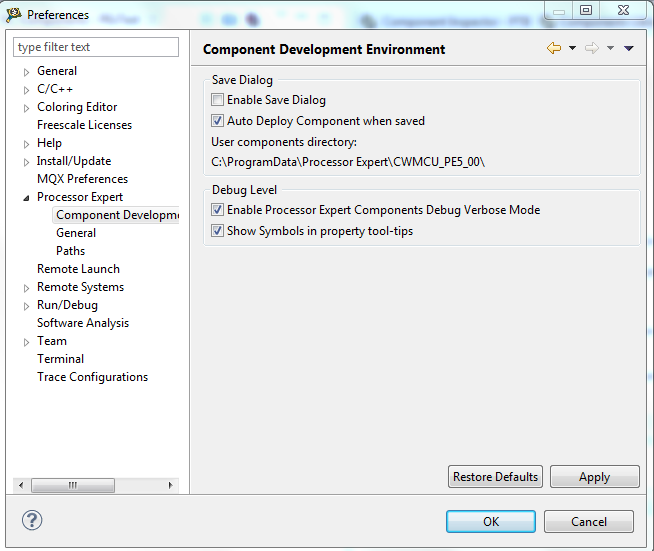Click the Cancel button
This screenshot has height=551, width=654.
coord(589,521)
